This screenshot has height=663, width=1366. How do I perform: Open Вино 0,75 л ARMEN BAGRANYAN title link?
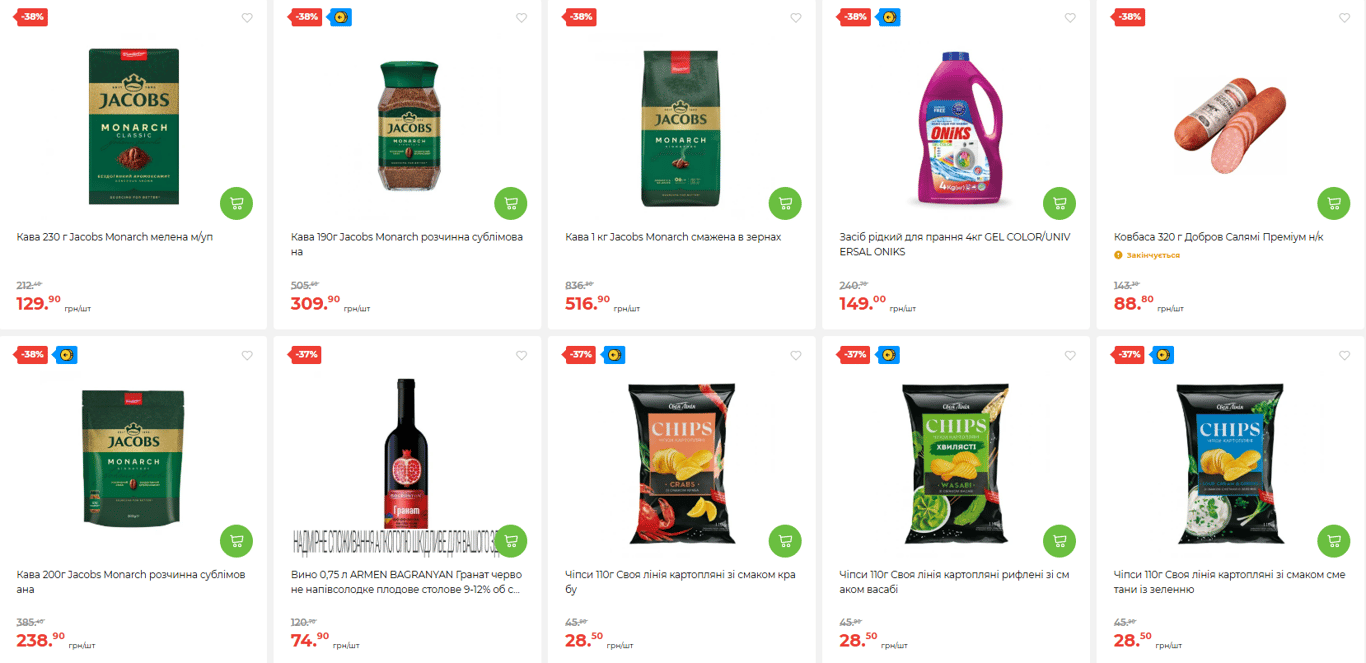405,582
